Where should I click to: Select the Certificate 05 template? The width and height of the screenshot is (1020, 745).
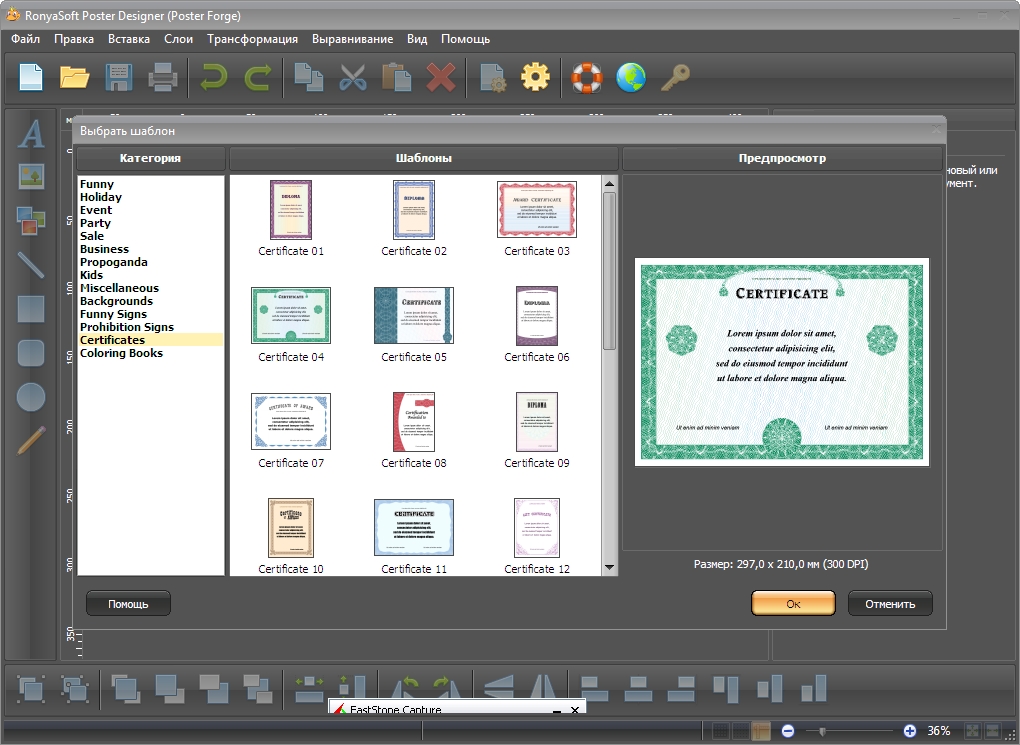(x=413, y=315)
